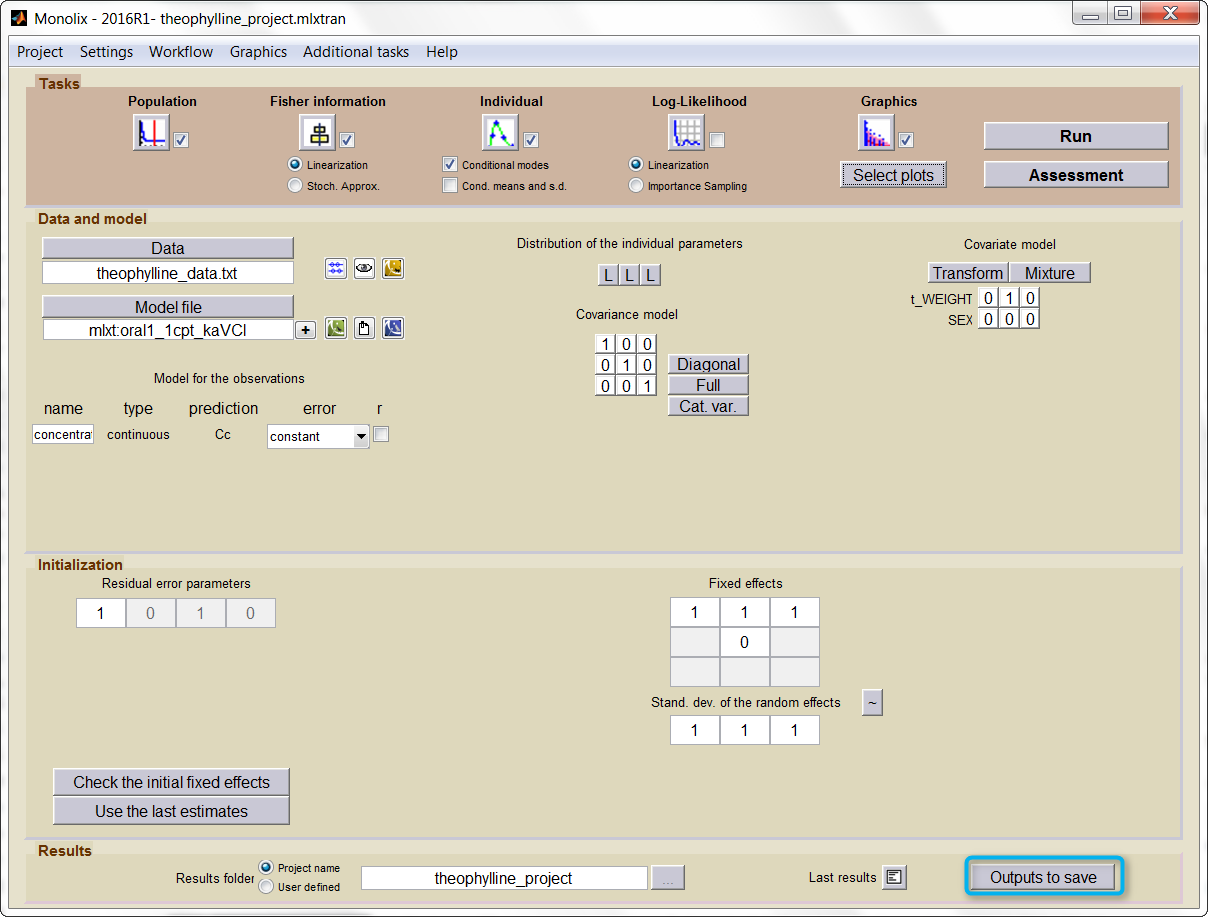Click the ellipsis browse button for results folder
The width and height of the screenshot is (1208, 917).
coord(668,878)
